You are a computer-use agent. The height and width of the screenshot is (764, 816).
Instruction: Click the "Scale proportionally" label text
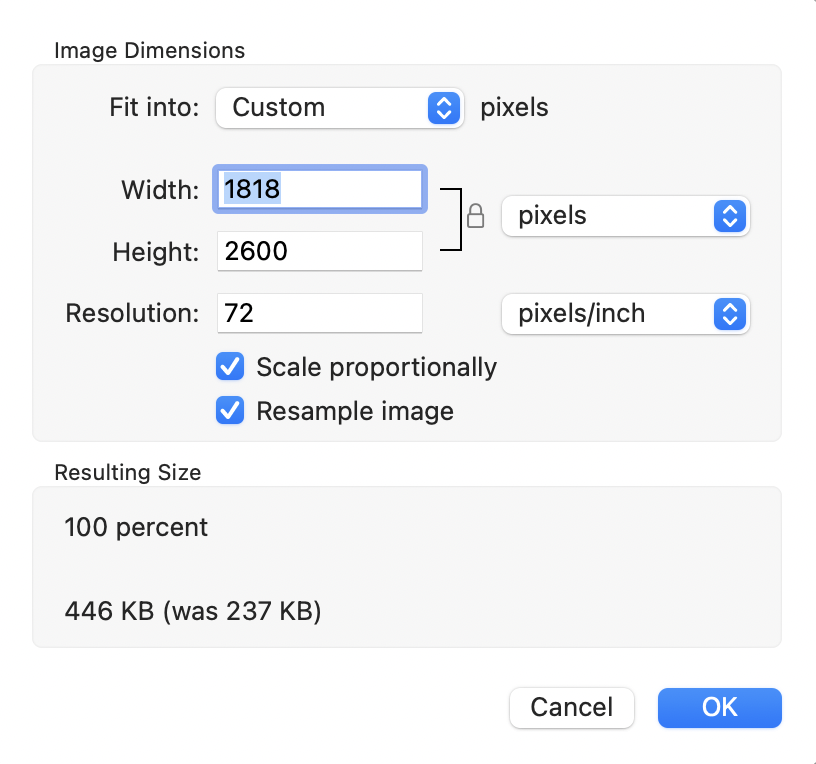tap(376, 367)
